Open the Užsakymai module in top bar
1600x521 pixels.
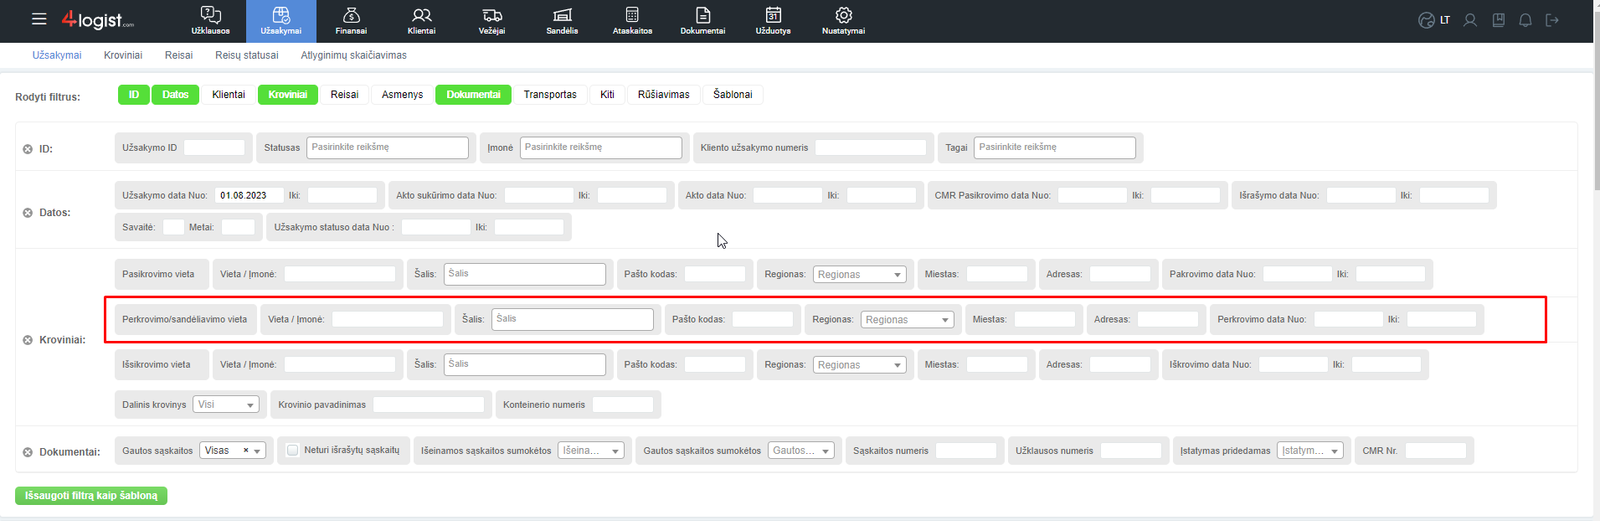pyautogui.click(x=281, y=21)
